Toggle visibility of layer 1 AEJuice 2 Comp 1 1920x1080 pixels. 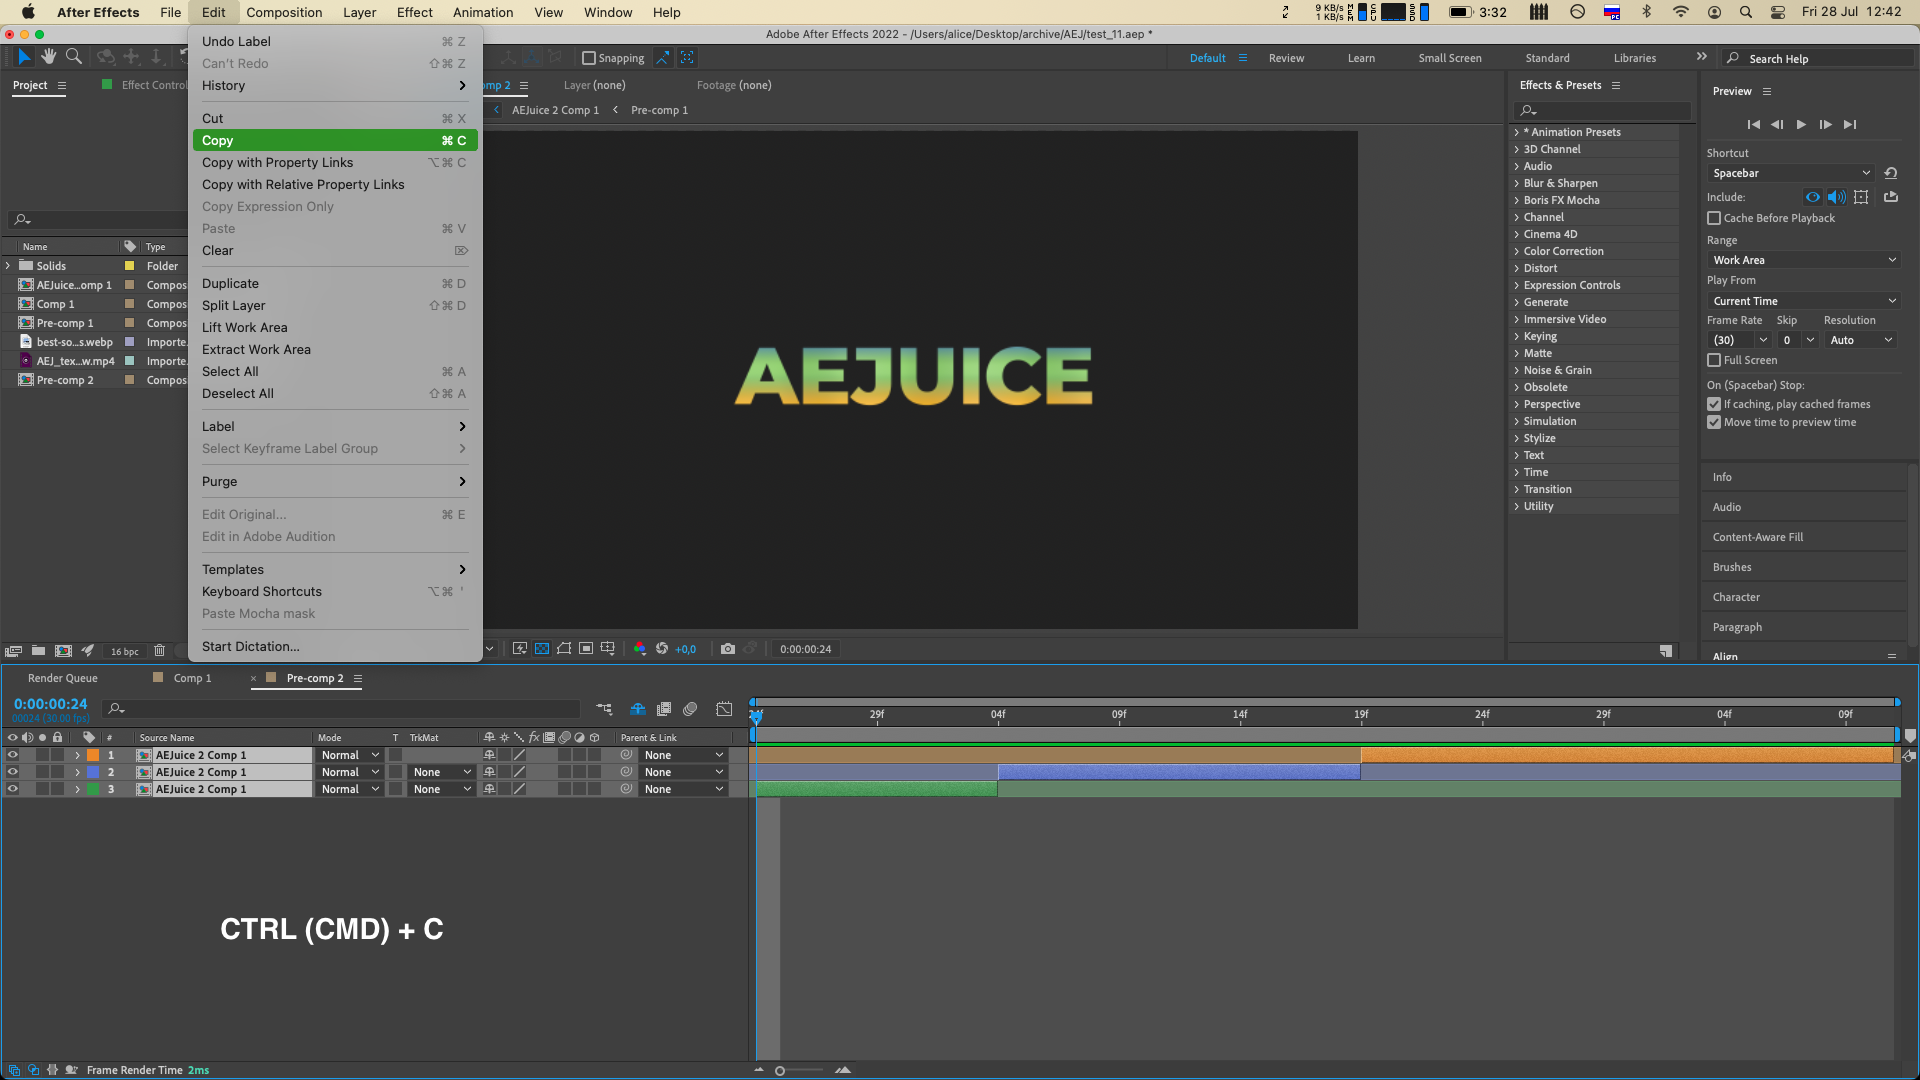tap(12, 754)
